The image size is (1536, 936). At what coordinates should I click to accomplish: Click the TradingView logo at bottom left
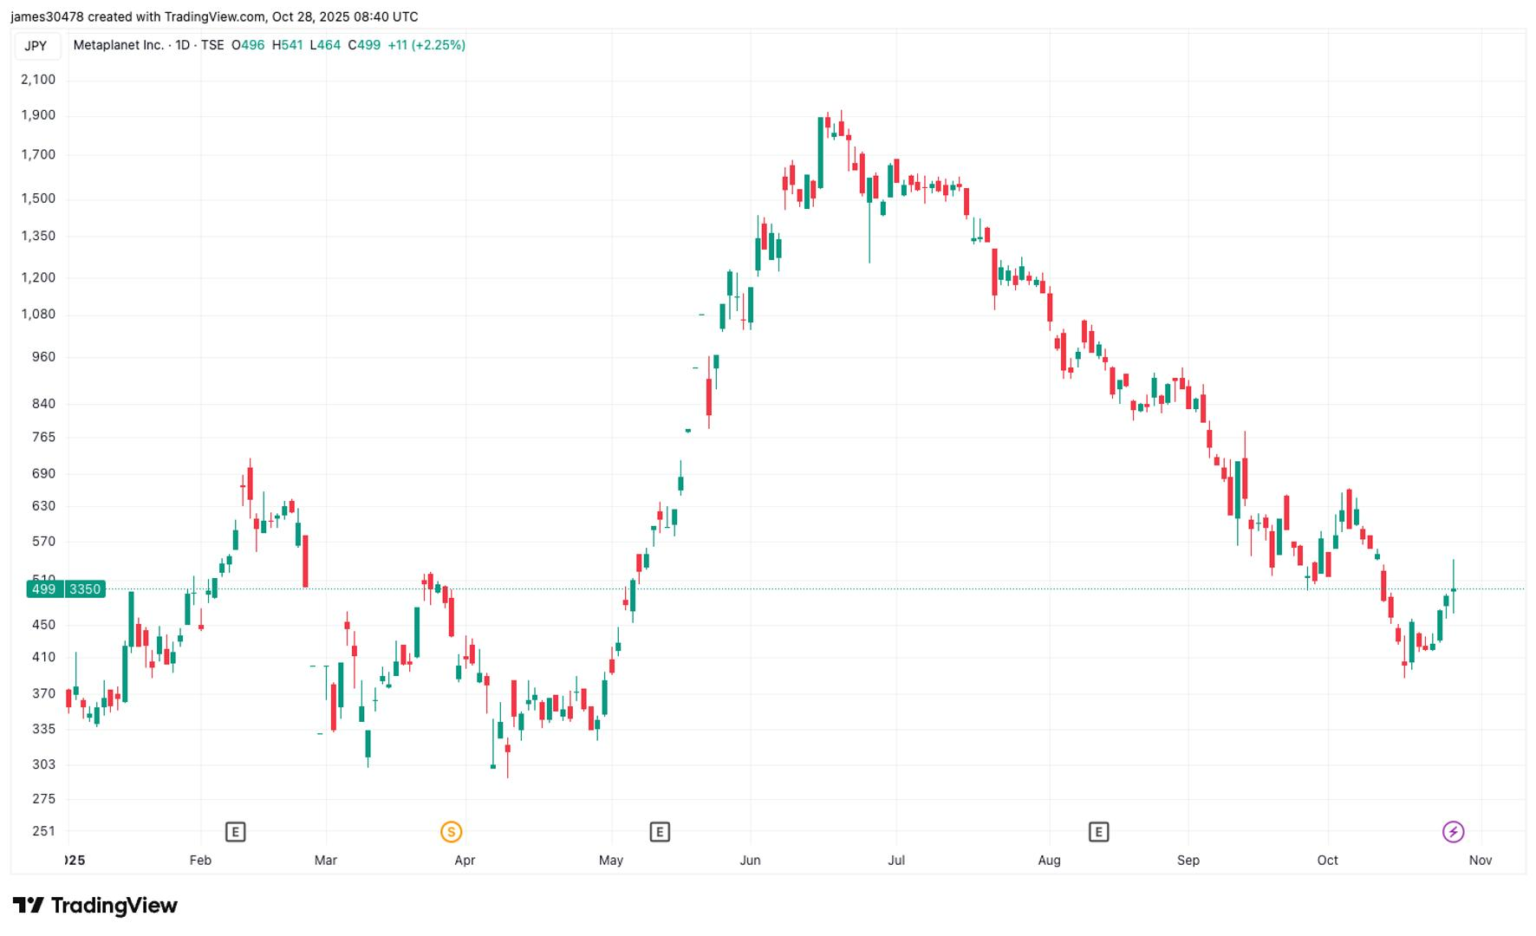coord(26,905)
